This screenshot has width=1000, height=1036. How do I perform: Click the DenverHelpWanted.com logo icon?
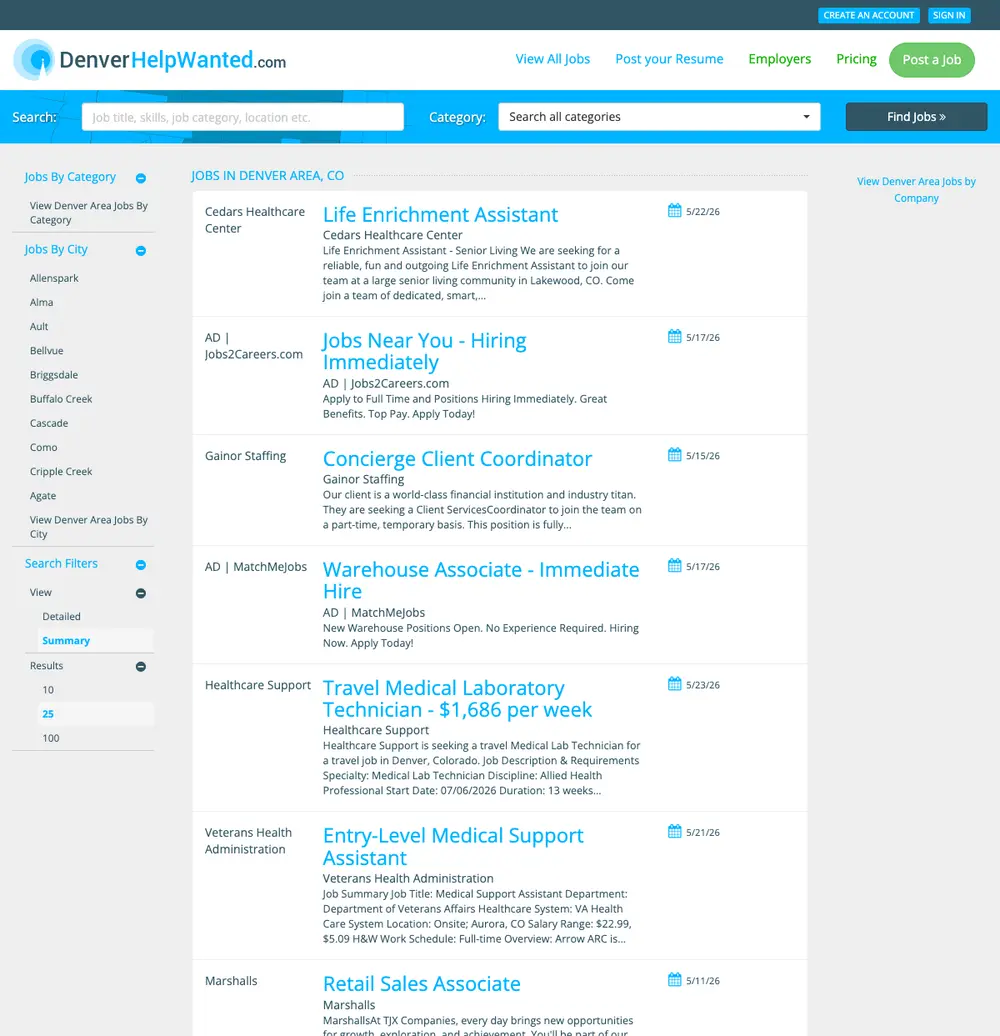(x=34, y=59)
